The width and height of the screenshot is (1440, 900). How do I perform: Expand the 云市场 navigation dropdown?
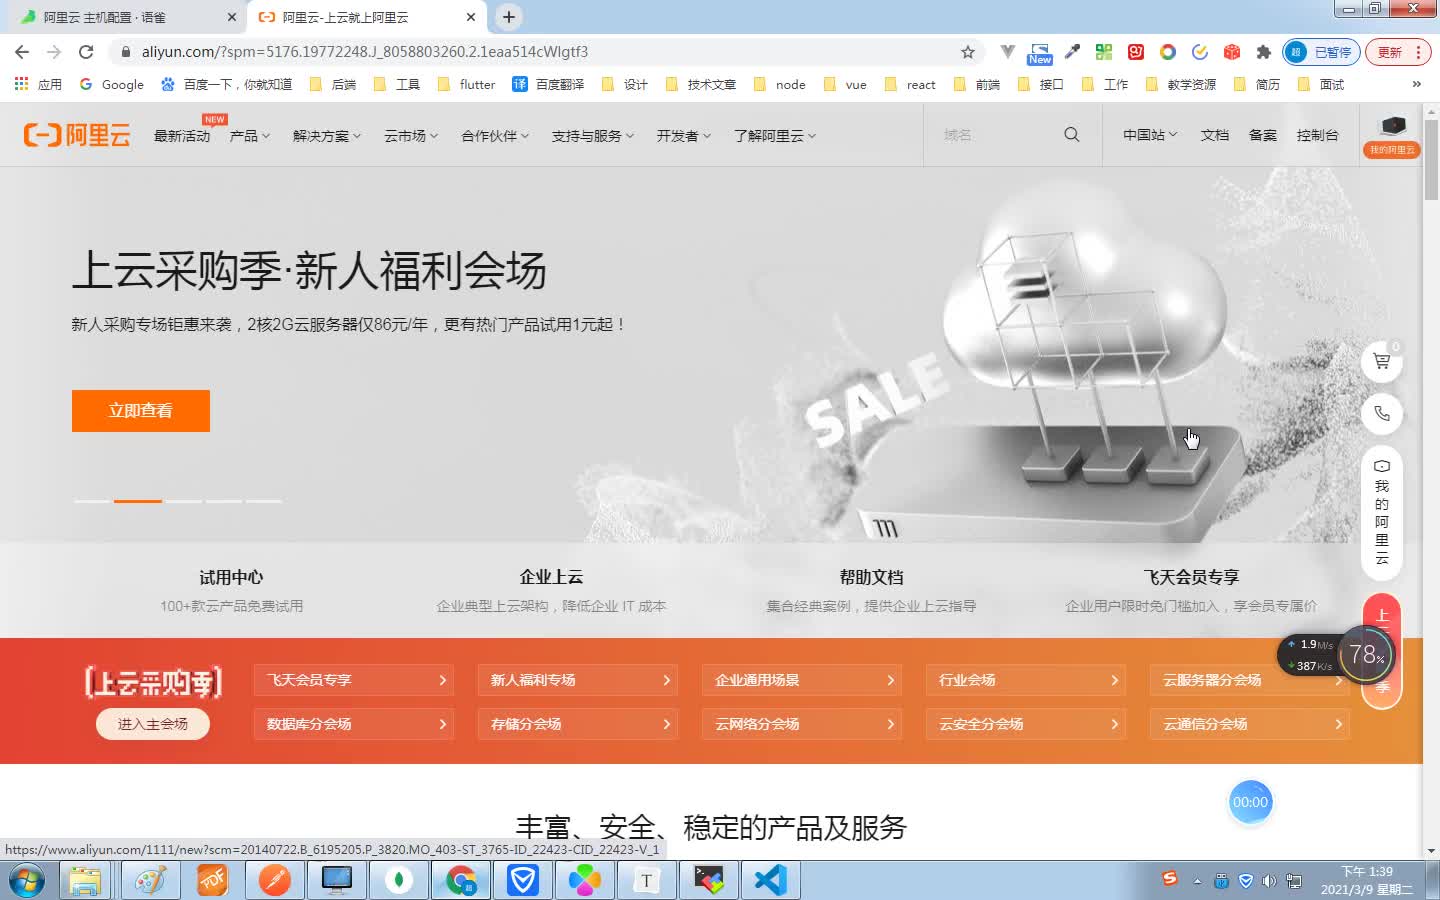[x=411, y=136]
